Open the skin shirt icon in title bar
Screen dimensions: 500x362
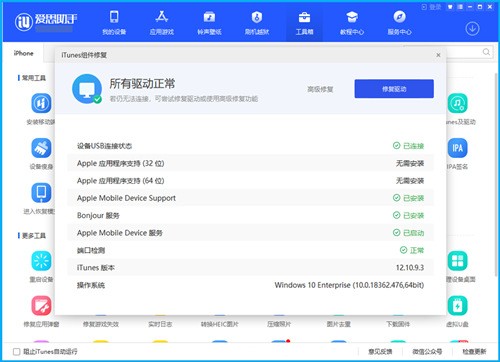tap(450, 7)
